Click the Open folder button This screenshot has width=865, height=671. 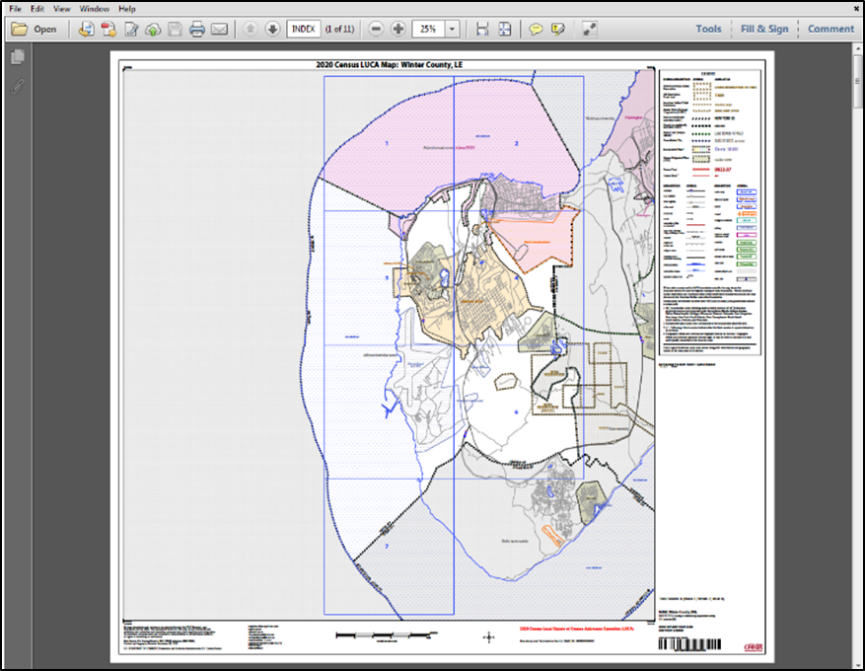tap(34, 29)
